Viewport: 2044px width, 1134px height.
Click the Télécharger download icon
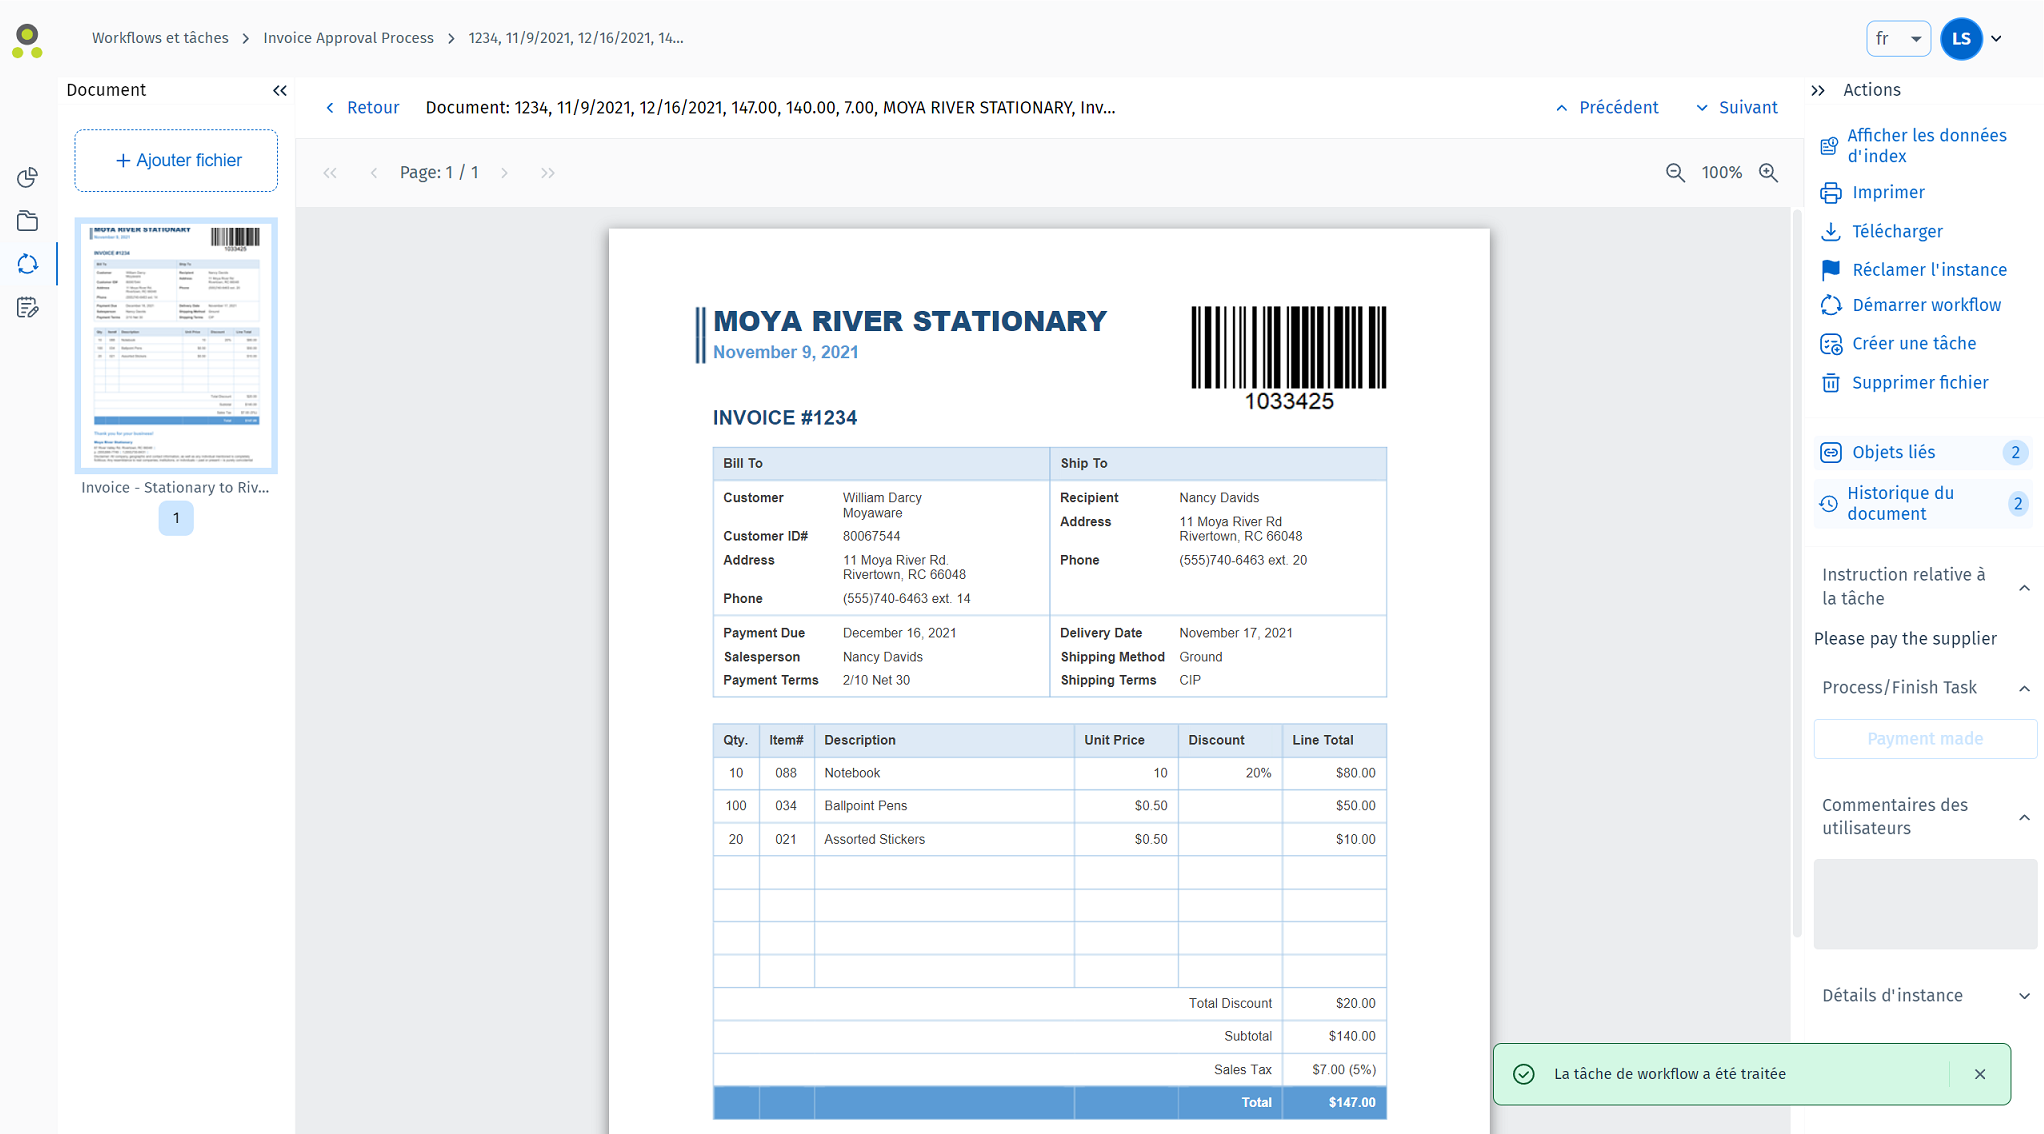pyautogui.click(x=1830, y=232)
